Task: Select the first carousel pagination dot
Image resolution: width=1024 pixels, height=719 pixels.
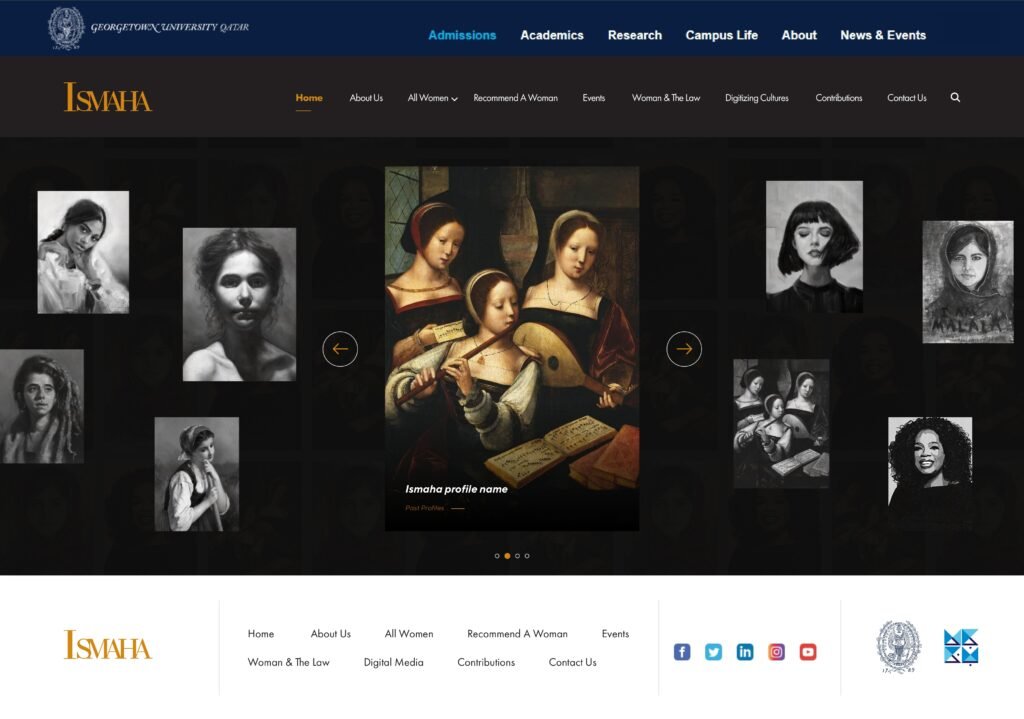Action: click(x=497, y=556)
